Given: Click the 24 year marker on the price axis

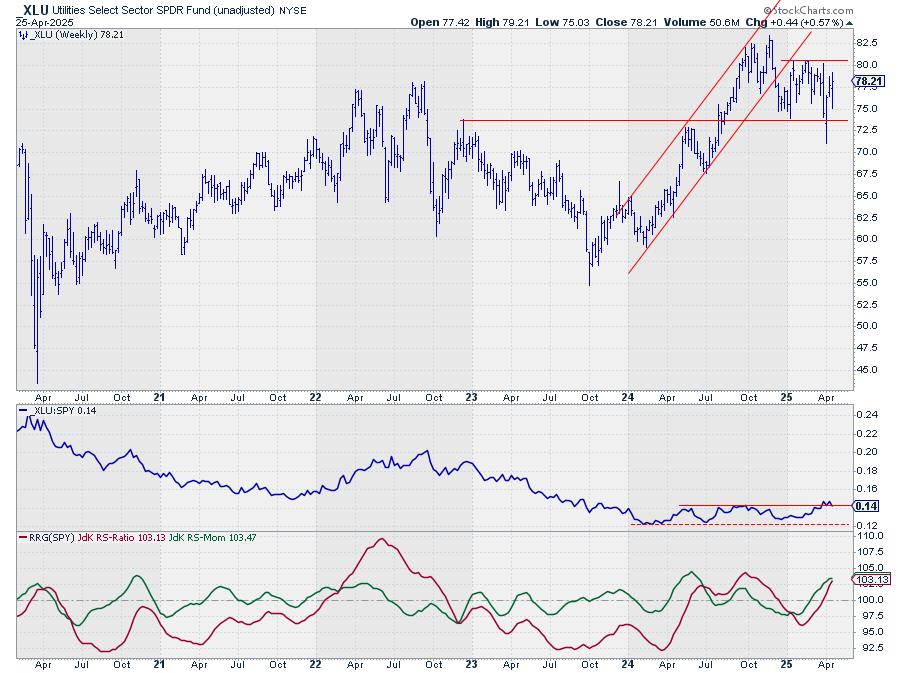Looking at the screenshot, I should pos(626,396).
